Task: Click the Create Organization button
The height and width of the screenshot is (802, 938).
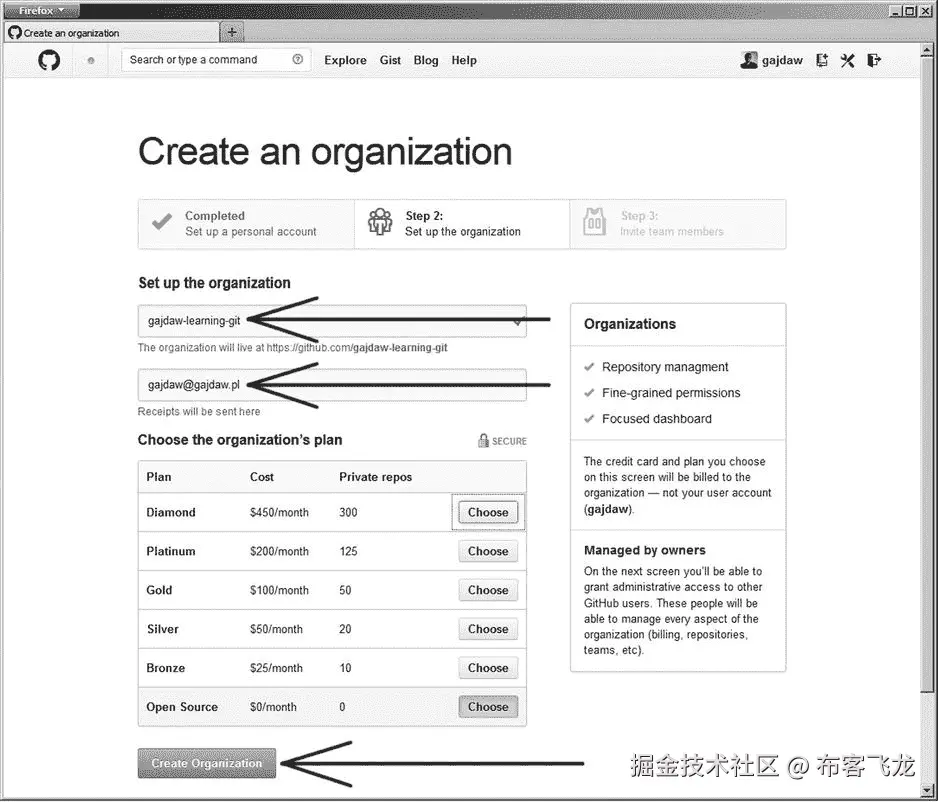Action: (207, 764)
